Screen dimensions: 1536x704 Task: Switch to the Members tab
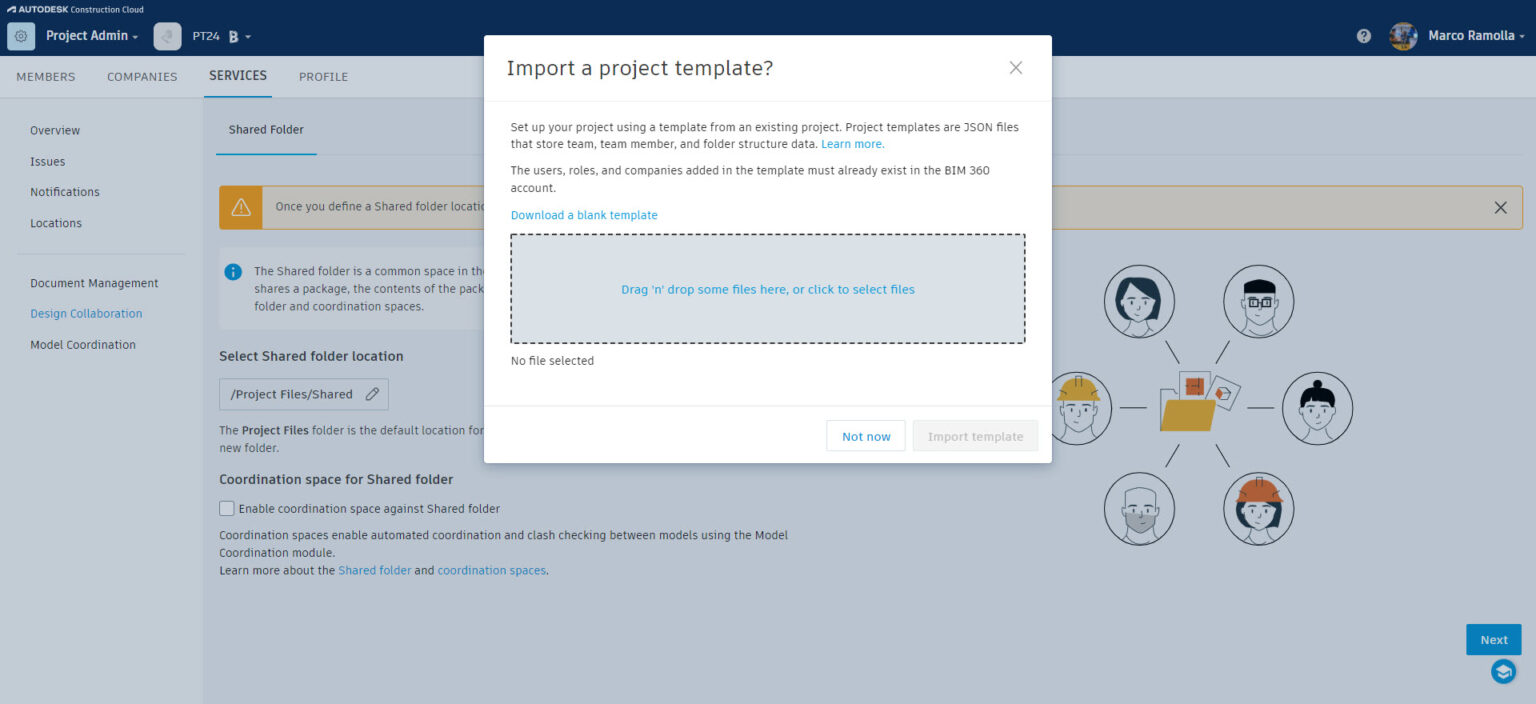click(46, 77)
